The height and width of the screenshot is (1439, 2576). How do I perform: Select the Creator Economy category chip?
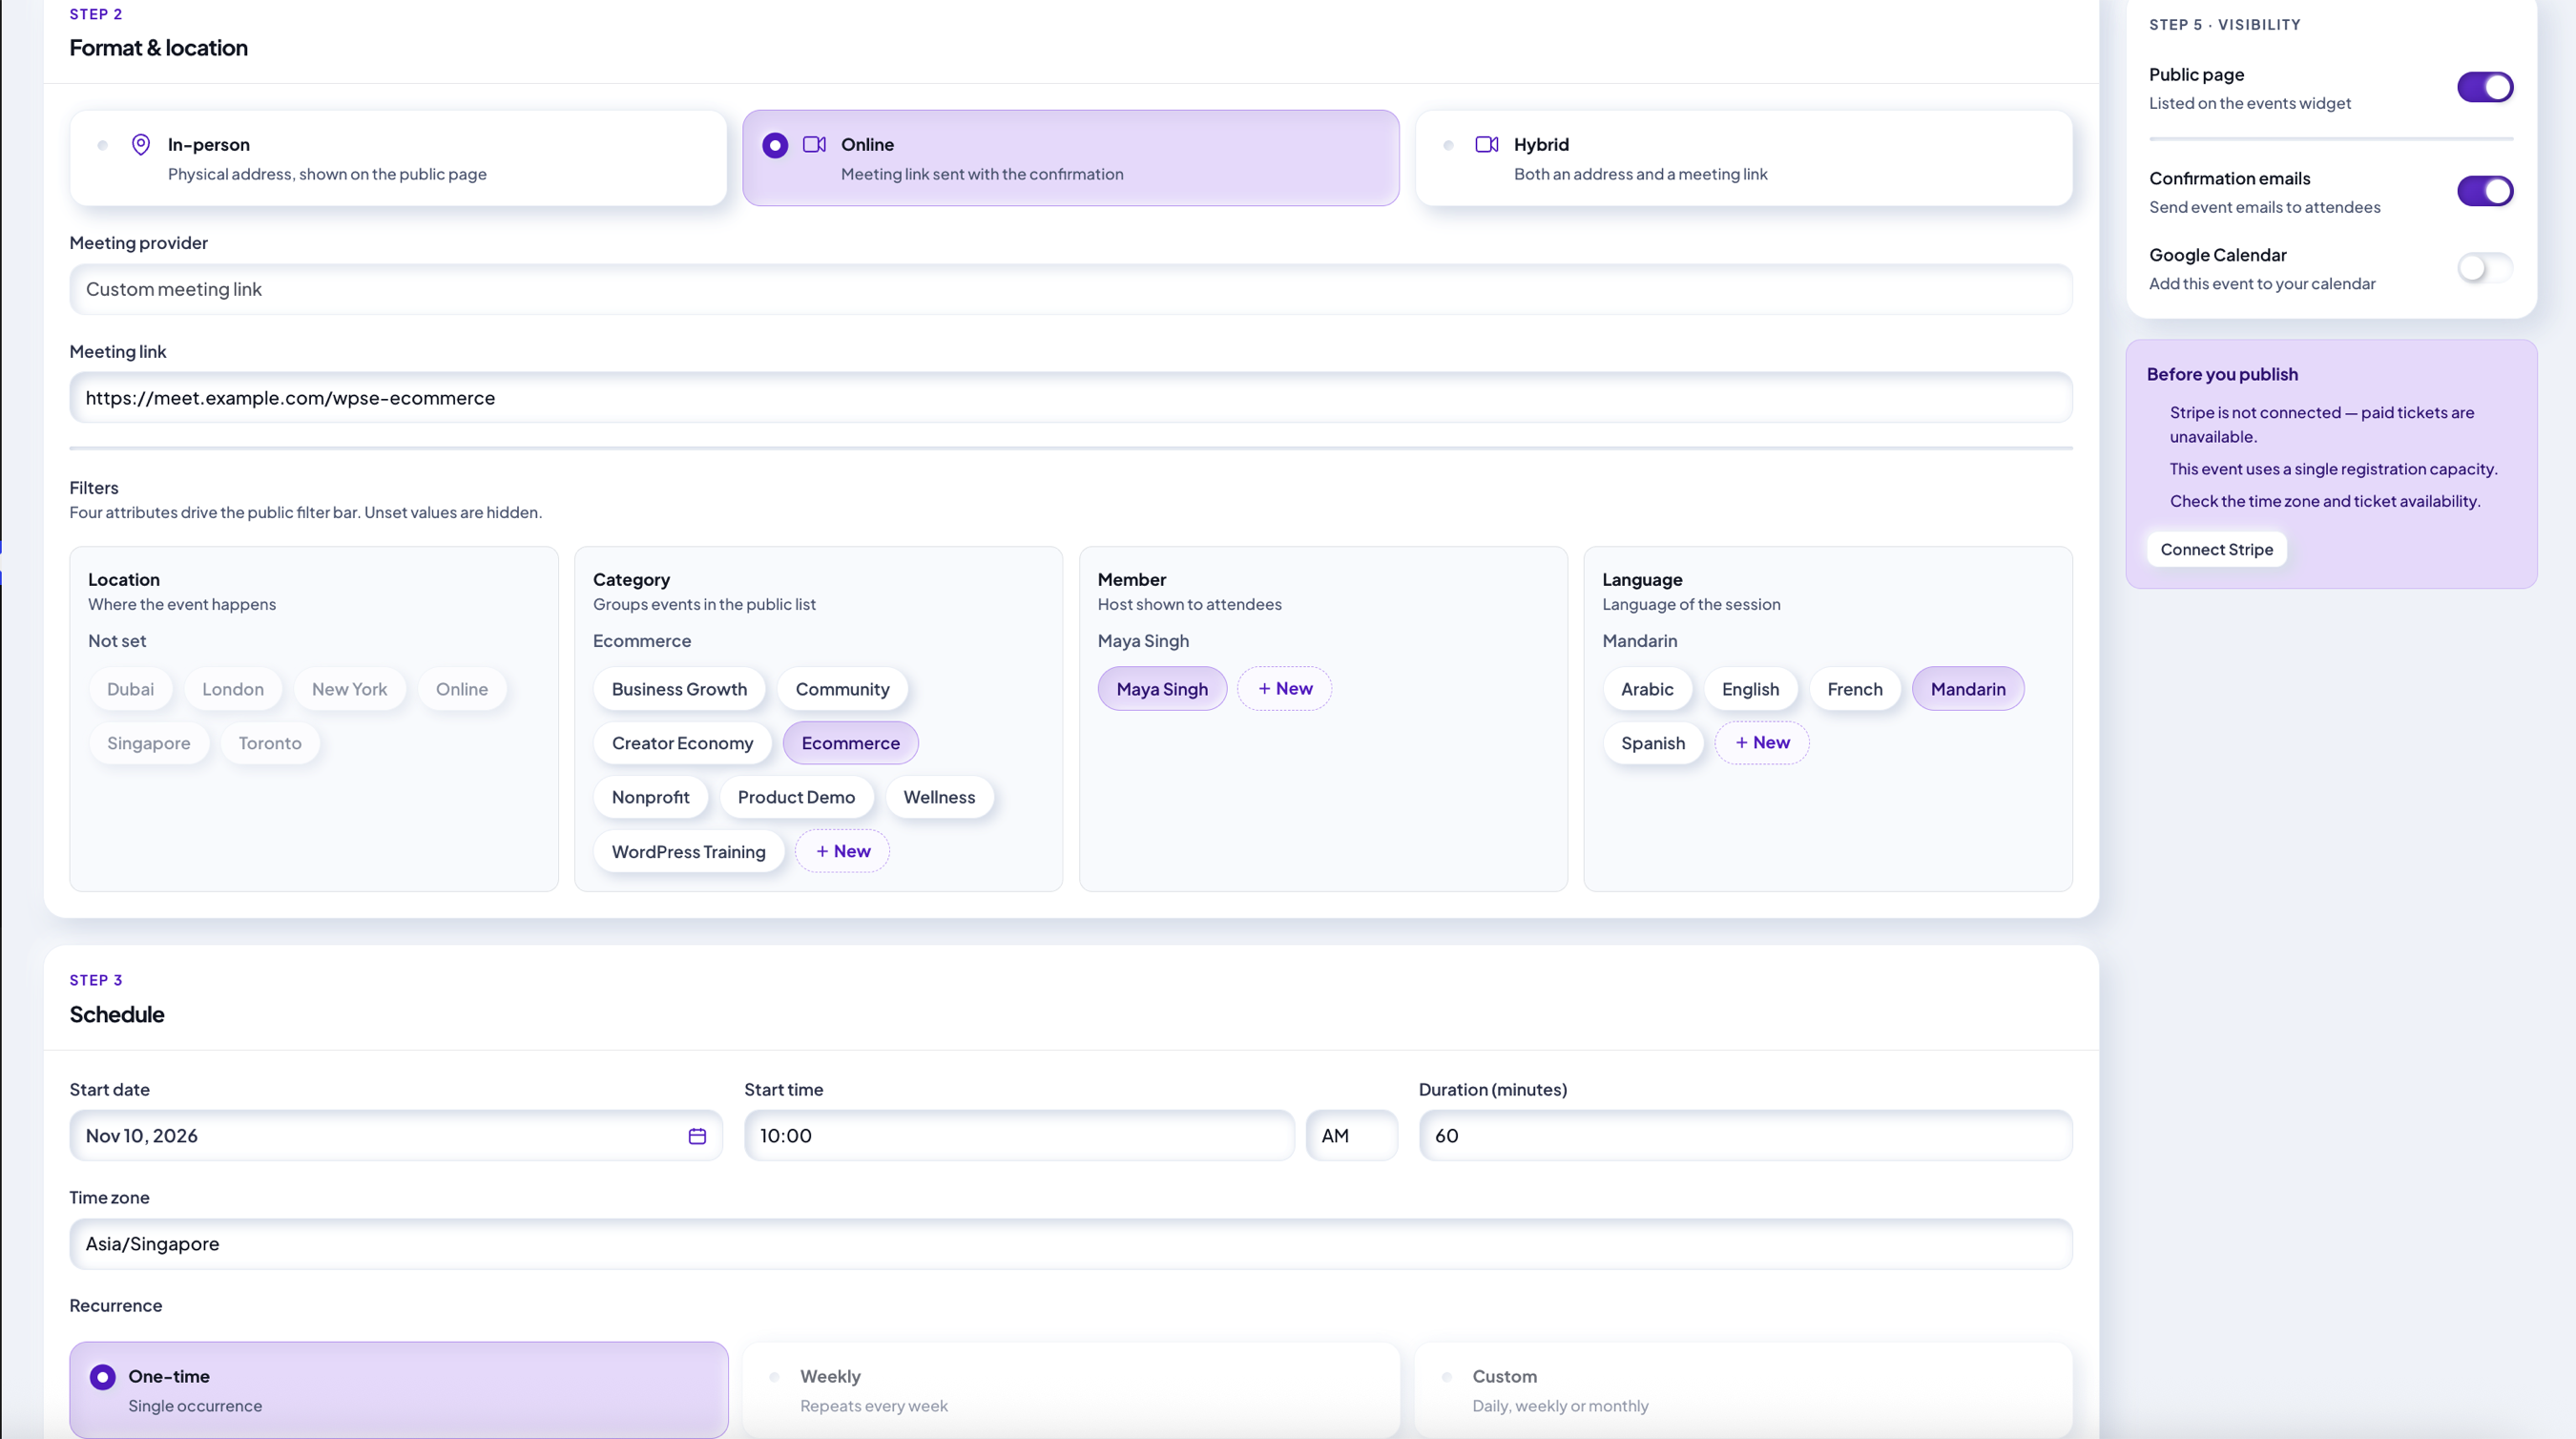[x=682, y=743]
